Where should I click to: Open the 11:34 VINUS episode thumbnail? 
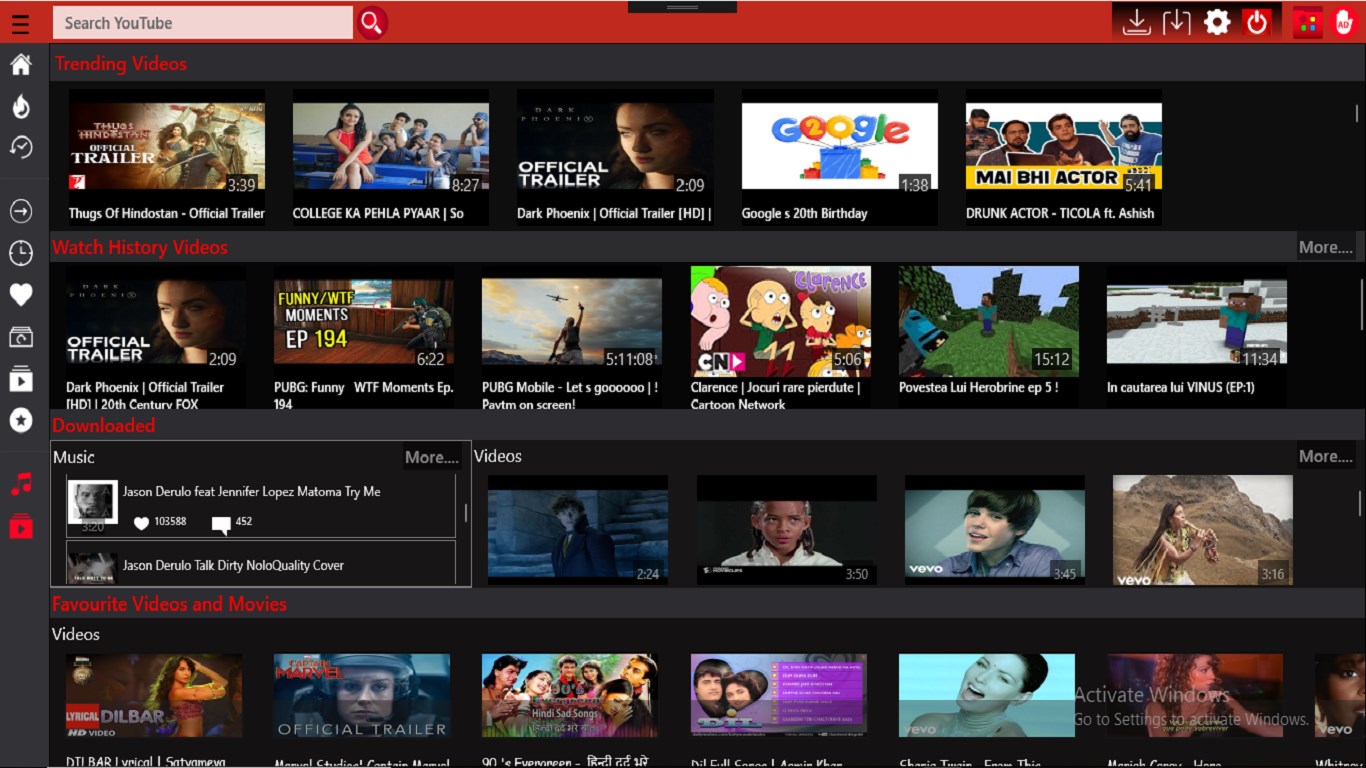pyautogui.click(x=1197, y=322)
